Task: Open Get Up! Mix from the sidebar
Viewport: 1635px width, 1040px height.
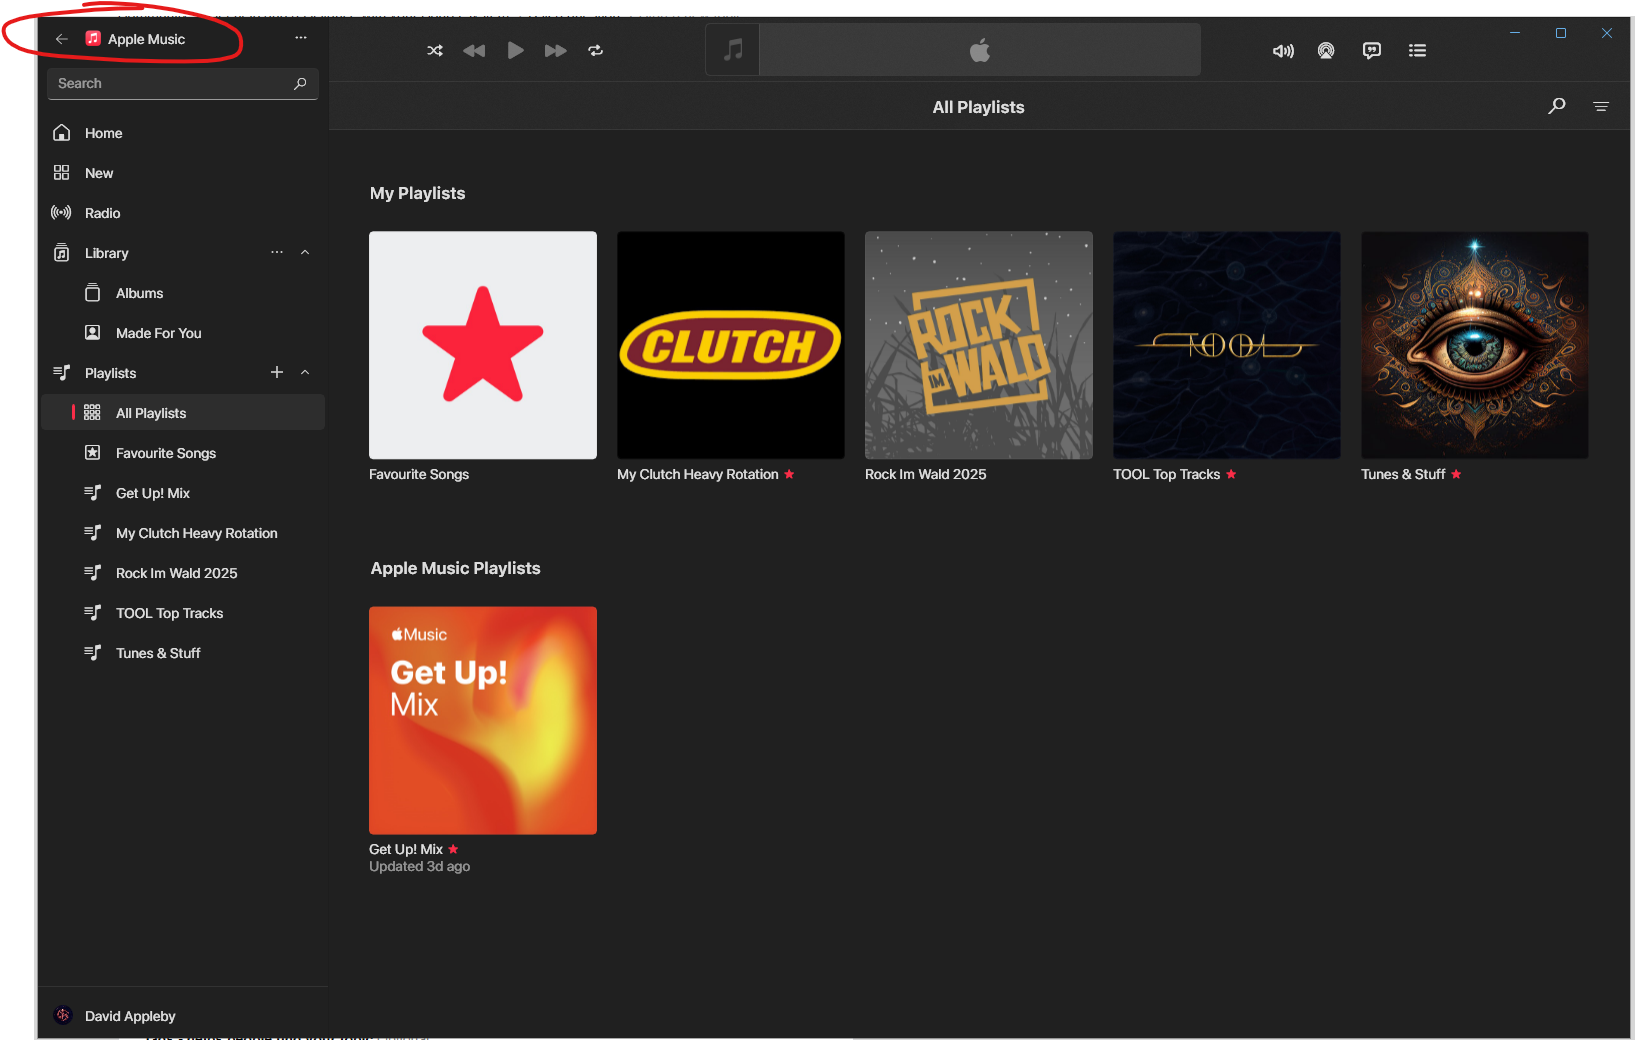Action: click(x=183, y=493)
